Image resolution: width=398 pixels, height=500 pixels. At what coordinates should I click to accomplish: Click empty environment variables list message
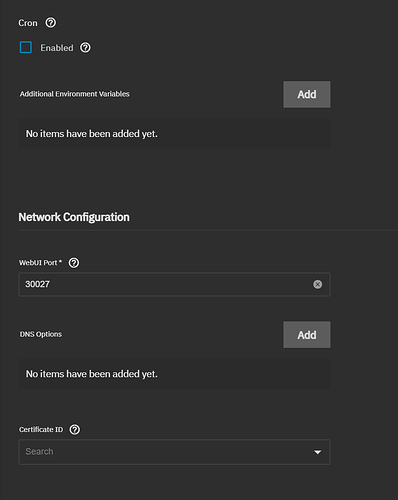(92, 134)
